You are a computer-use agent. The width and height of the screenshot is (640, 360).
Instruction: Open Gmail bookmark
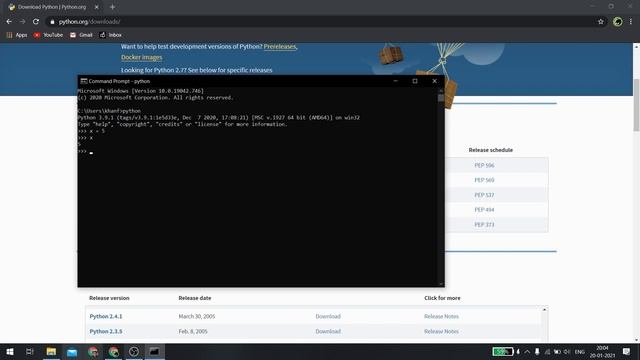pyautogui.click(x=81, y=35)
